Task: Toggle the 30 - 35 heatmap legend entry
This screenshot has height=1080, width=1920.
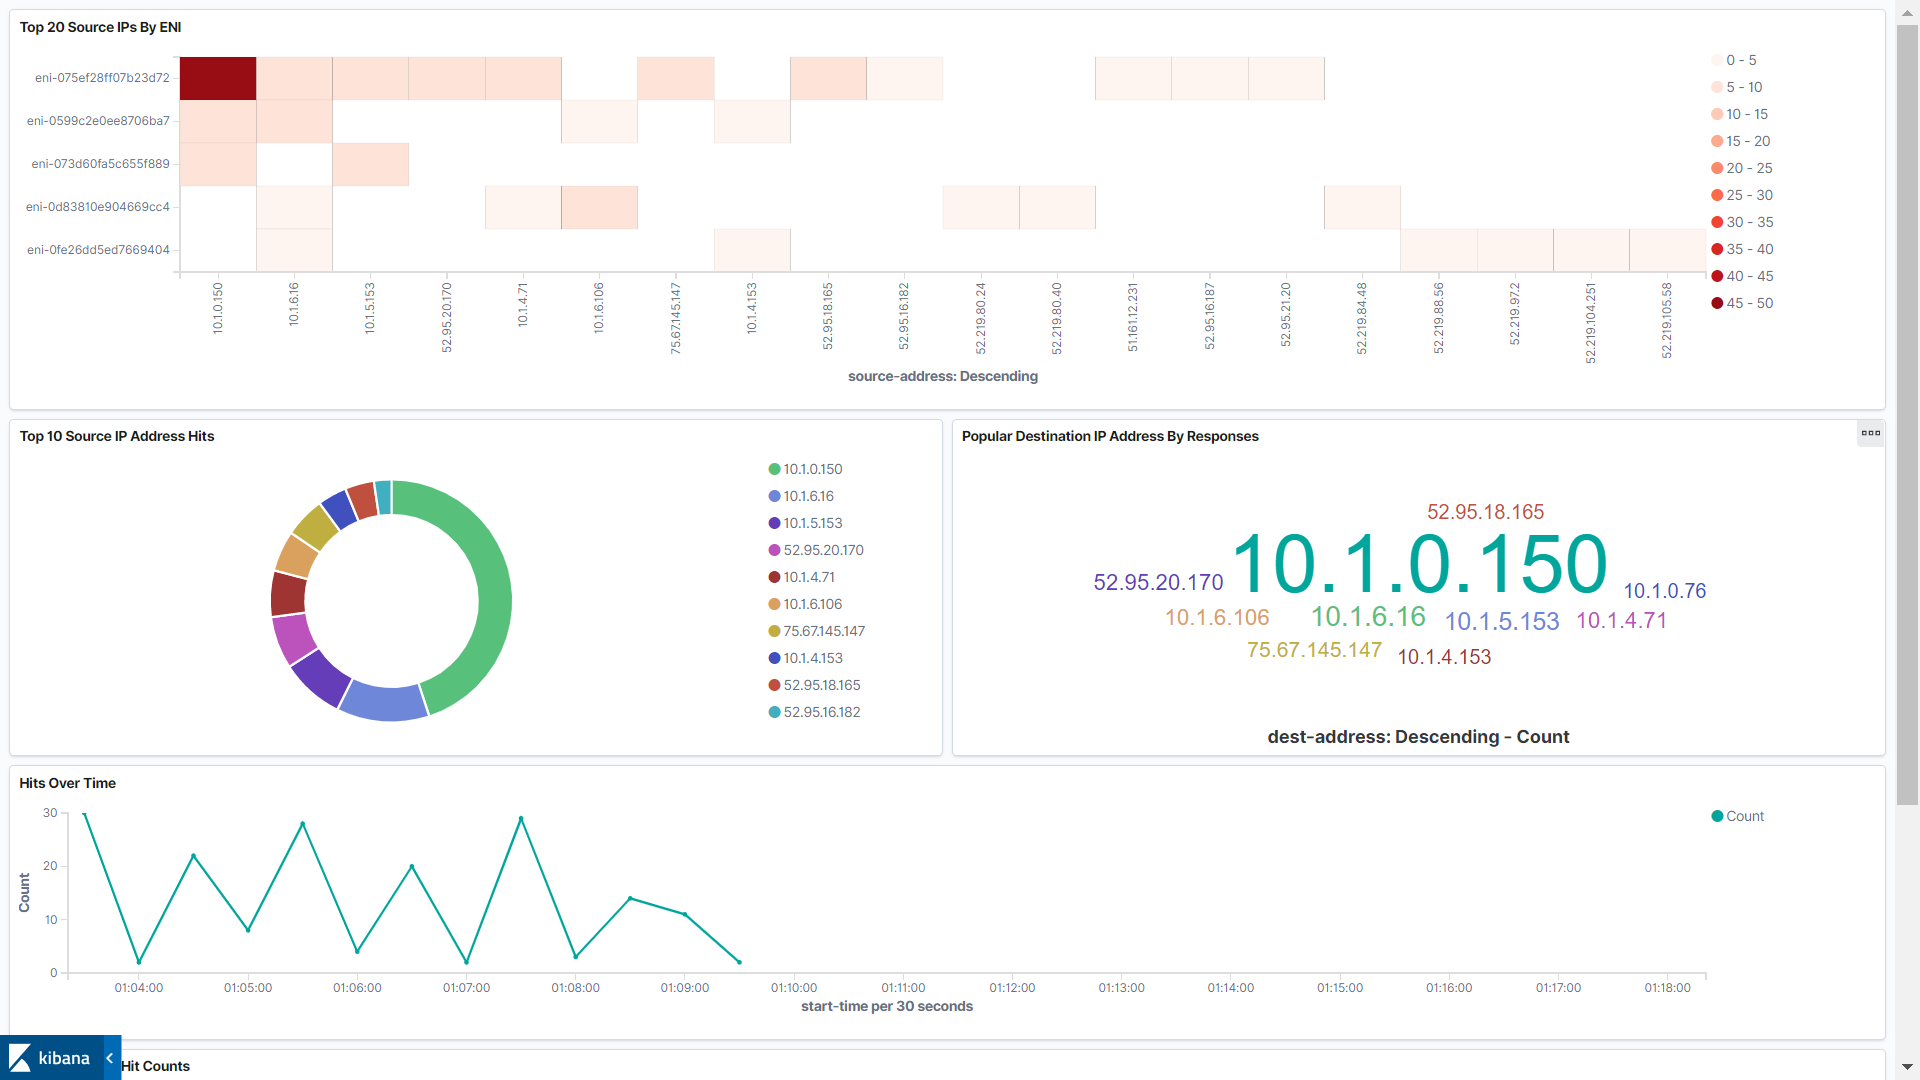Action: coord(1742,222)
